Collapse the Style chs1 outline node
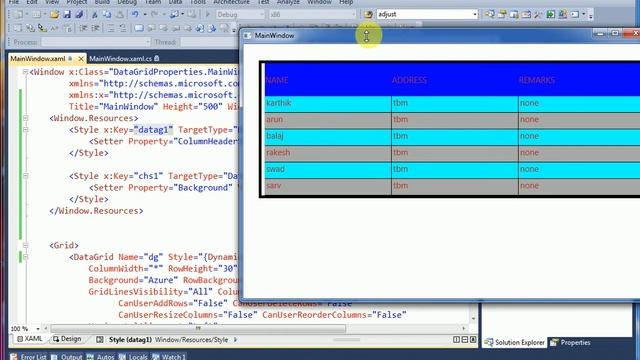This screenshot has width=640, height=360. click(25, 176)
